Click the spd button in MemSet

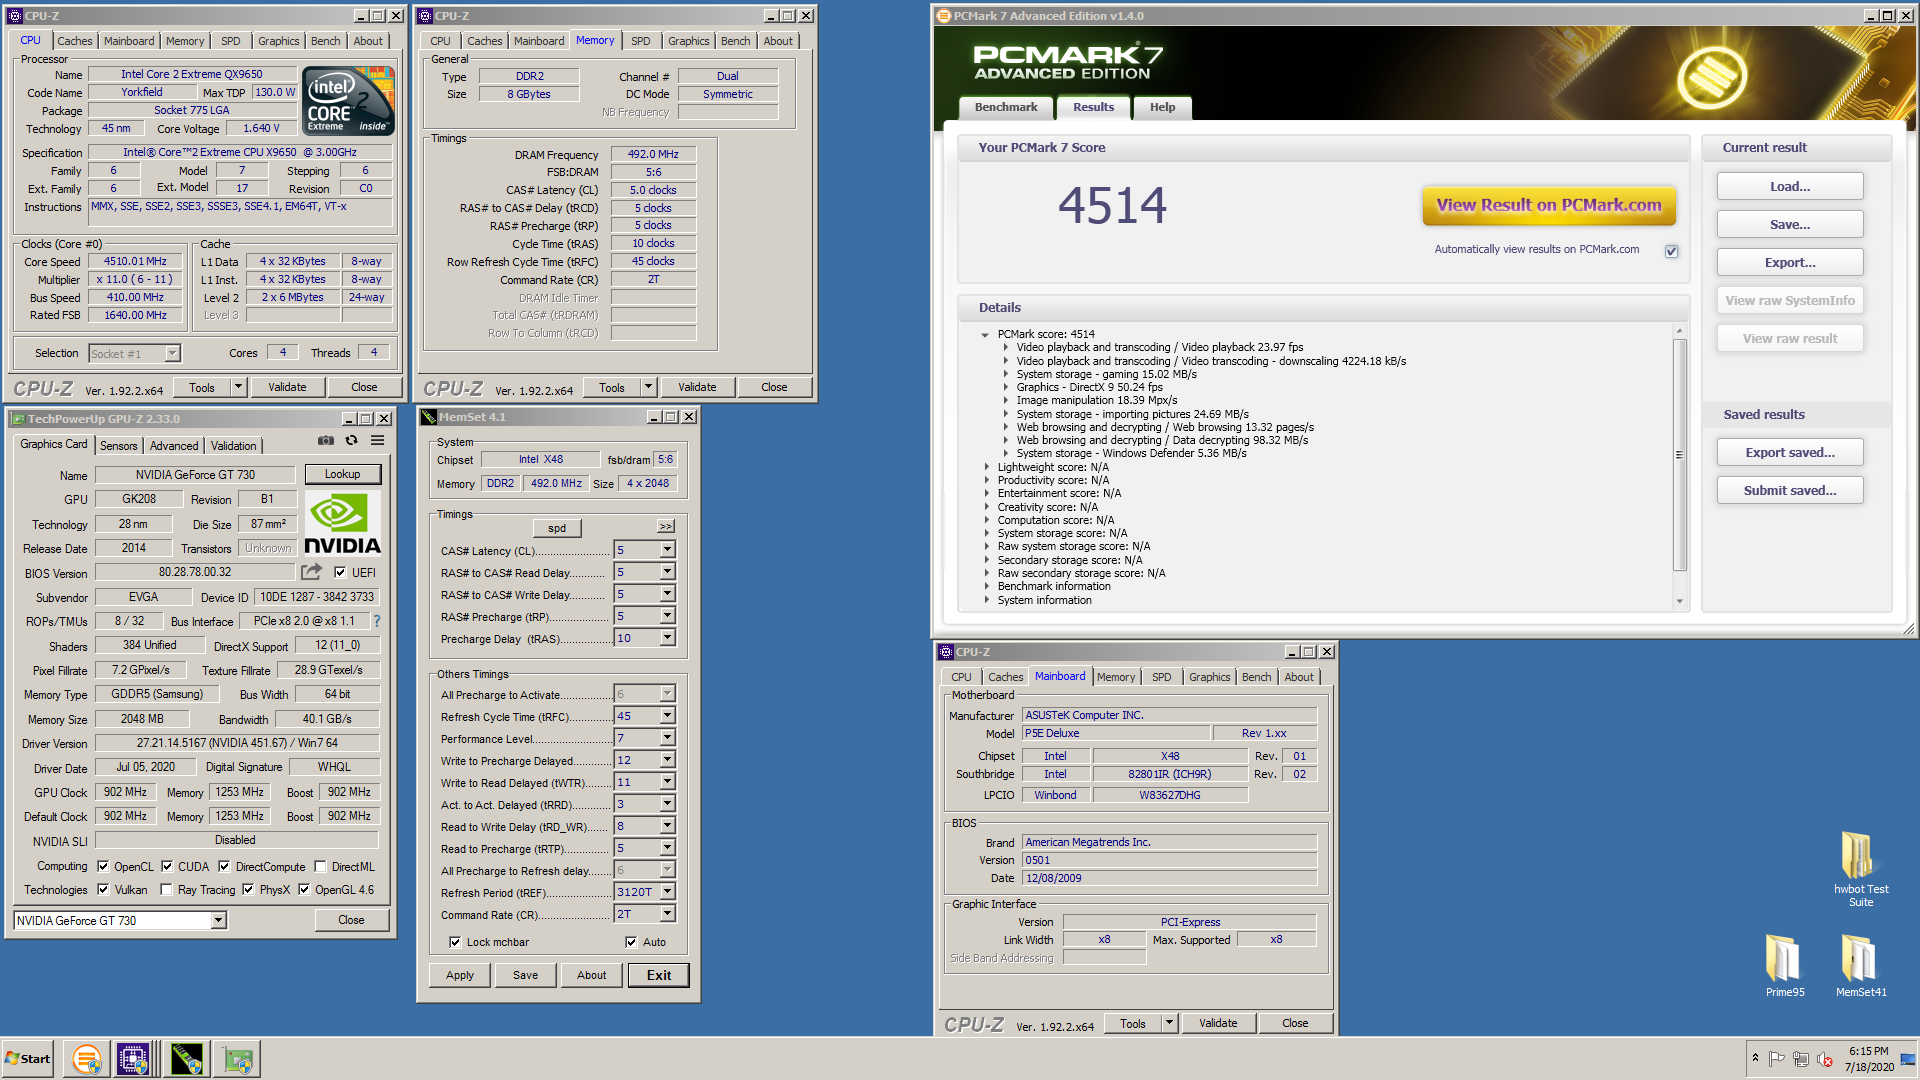557,528
